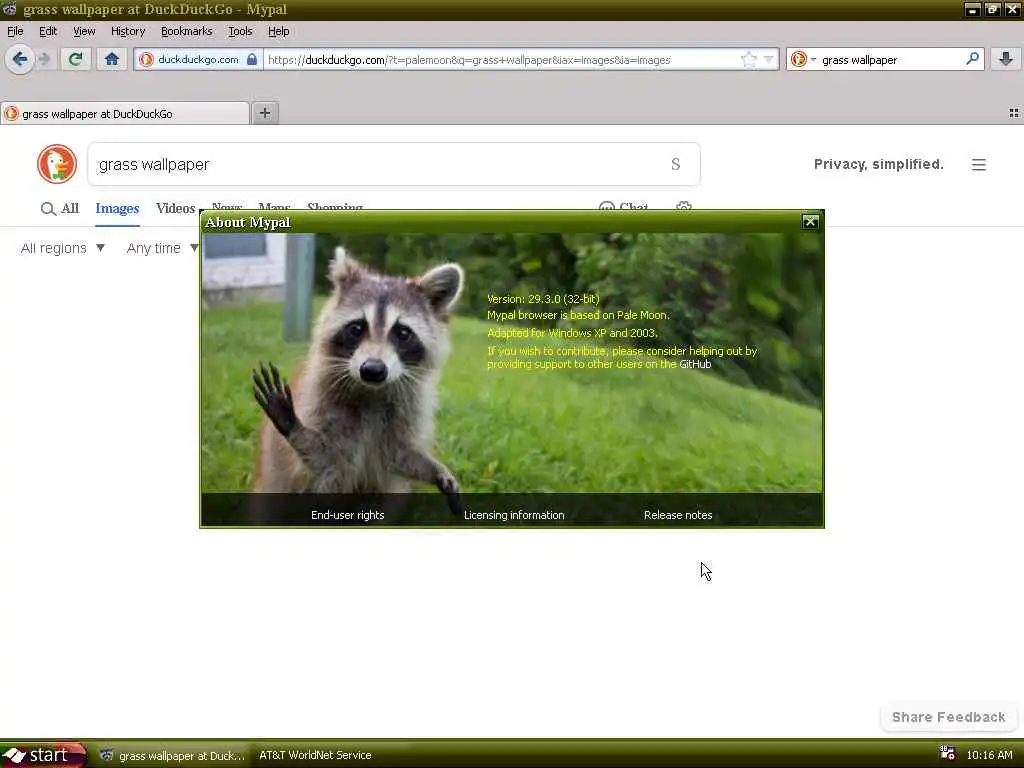Click the browser Back arrow button
Screen dimensions: 1024x768
pos(20,59)
